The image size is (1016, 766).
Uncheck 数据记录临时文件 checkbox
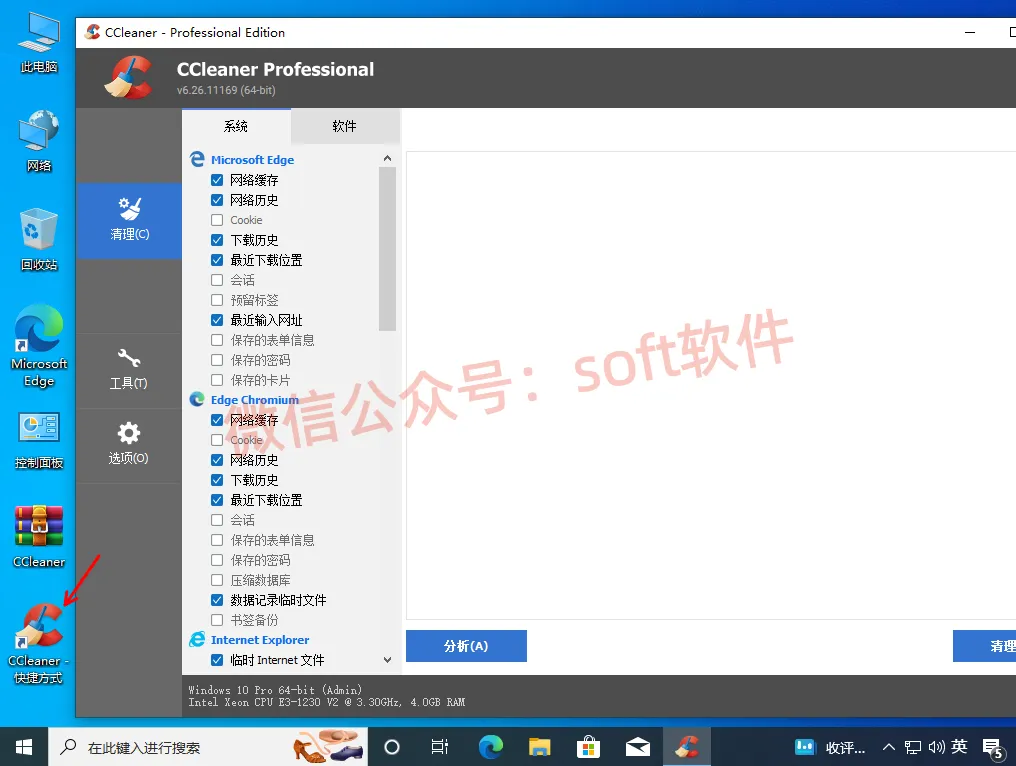click(x=217, y=600)
